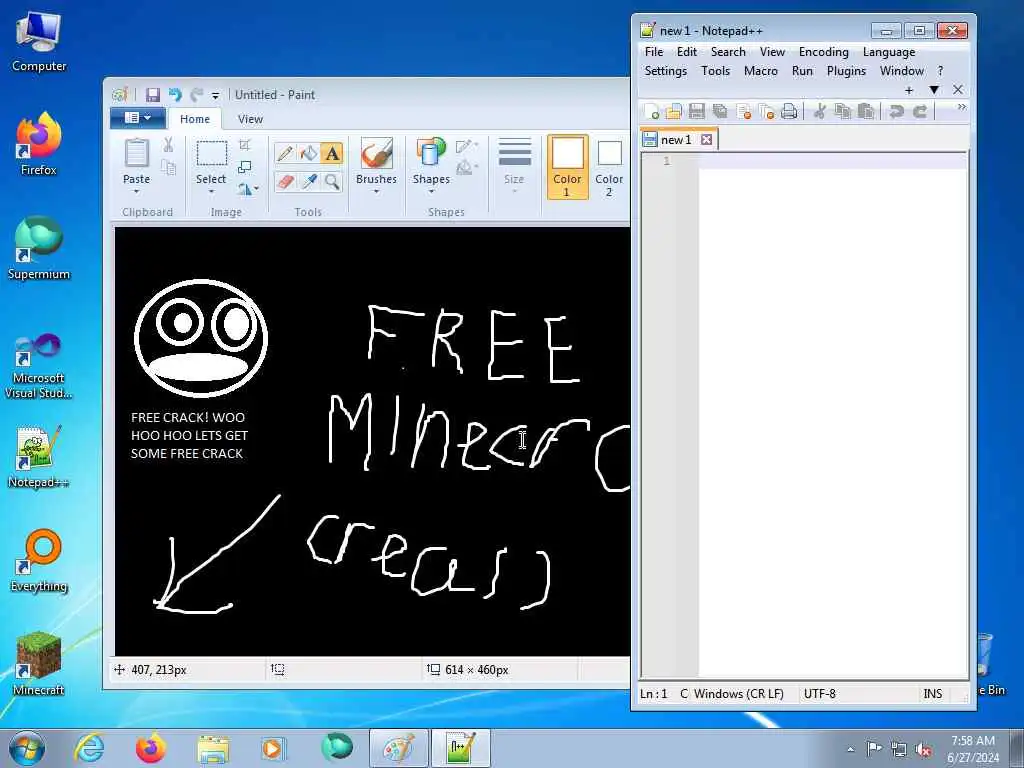Open the Settings menu in Notepad++
1024x768 pixels.
pos(665,71)
